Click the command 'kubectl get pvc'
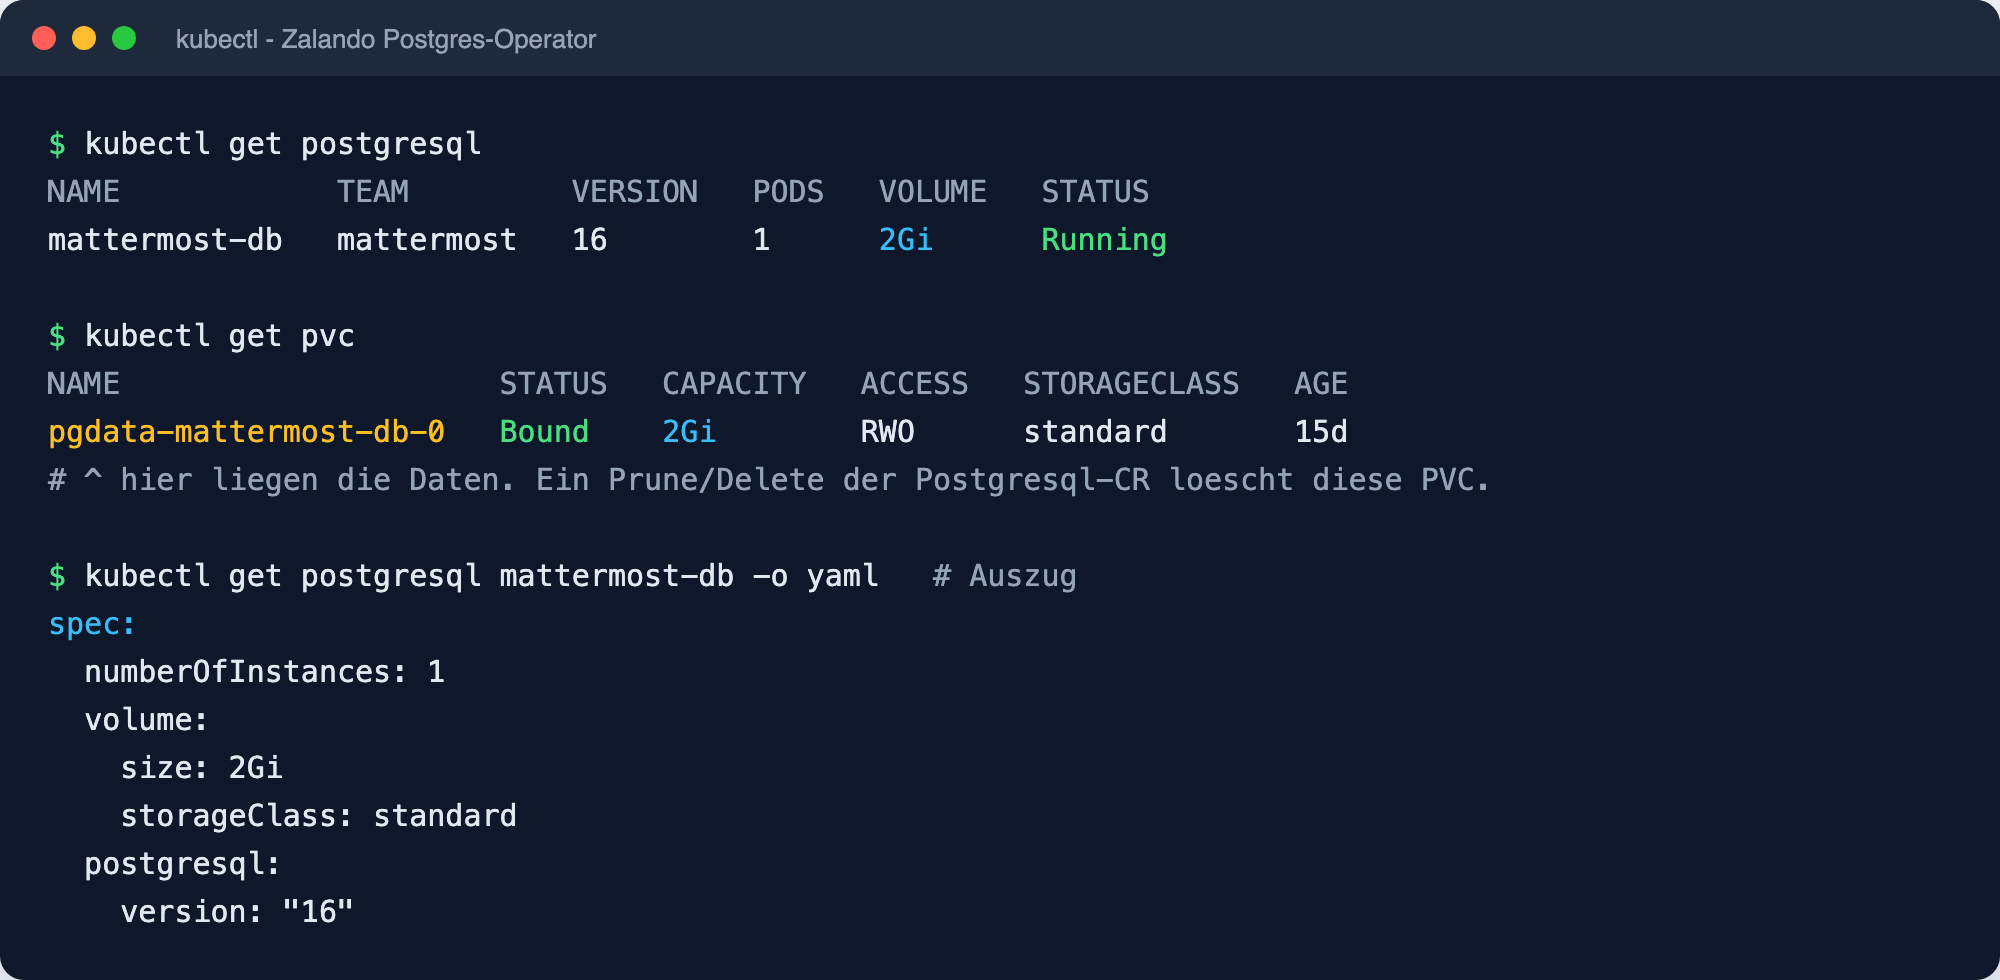The width and height of the screenshot is (2000, 980). [220, 336]
